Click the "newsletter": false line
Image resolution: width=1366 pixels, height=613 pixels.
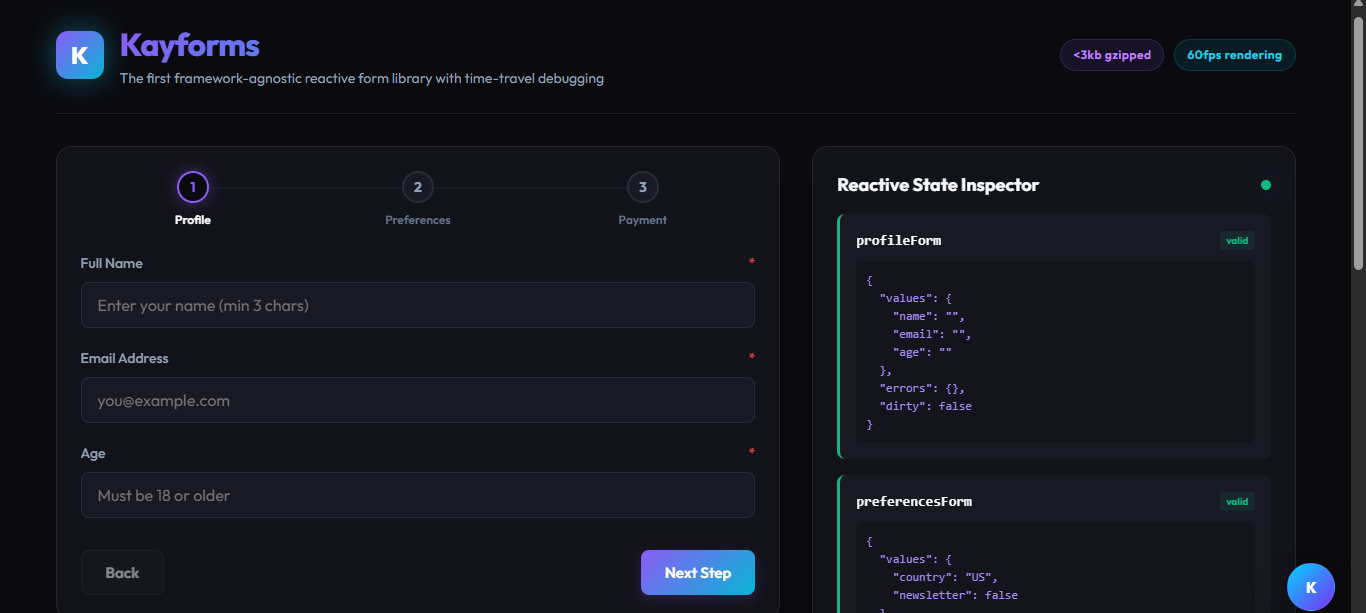[x=955, y=595]
